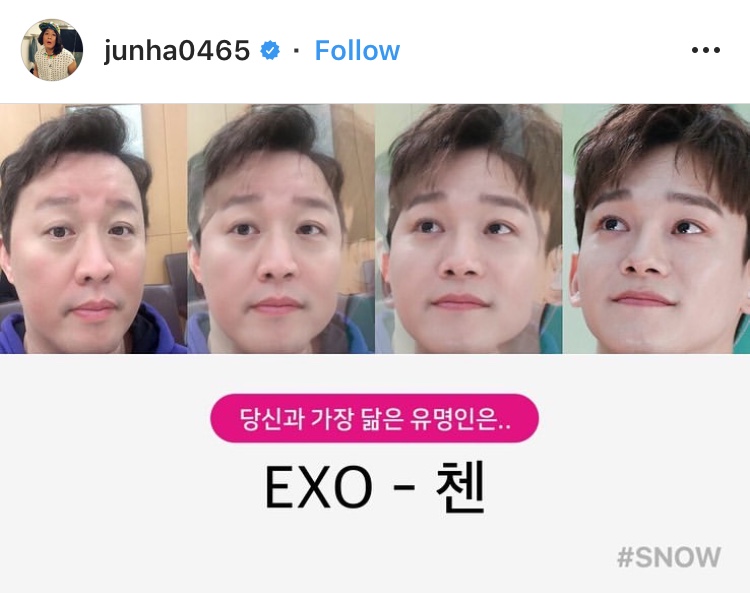
Task: Click the pink 당신과 가장 닮은 유명인은 label
Action: click(x=375, y=418)
